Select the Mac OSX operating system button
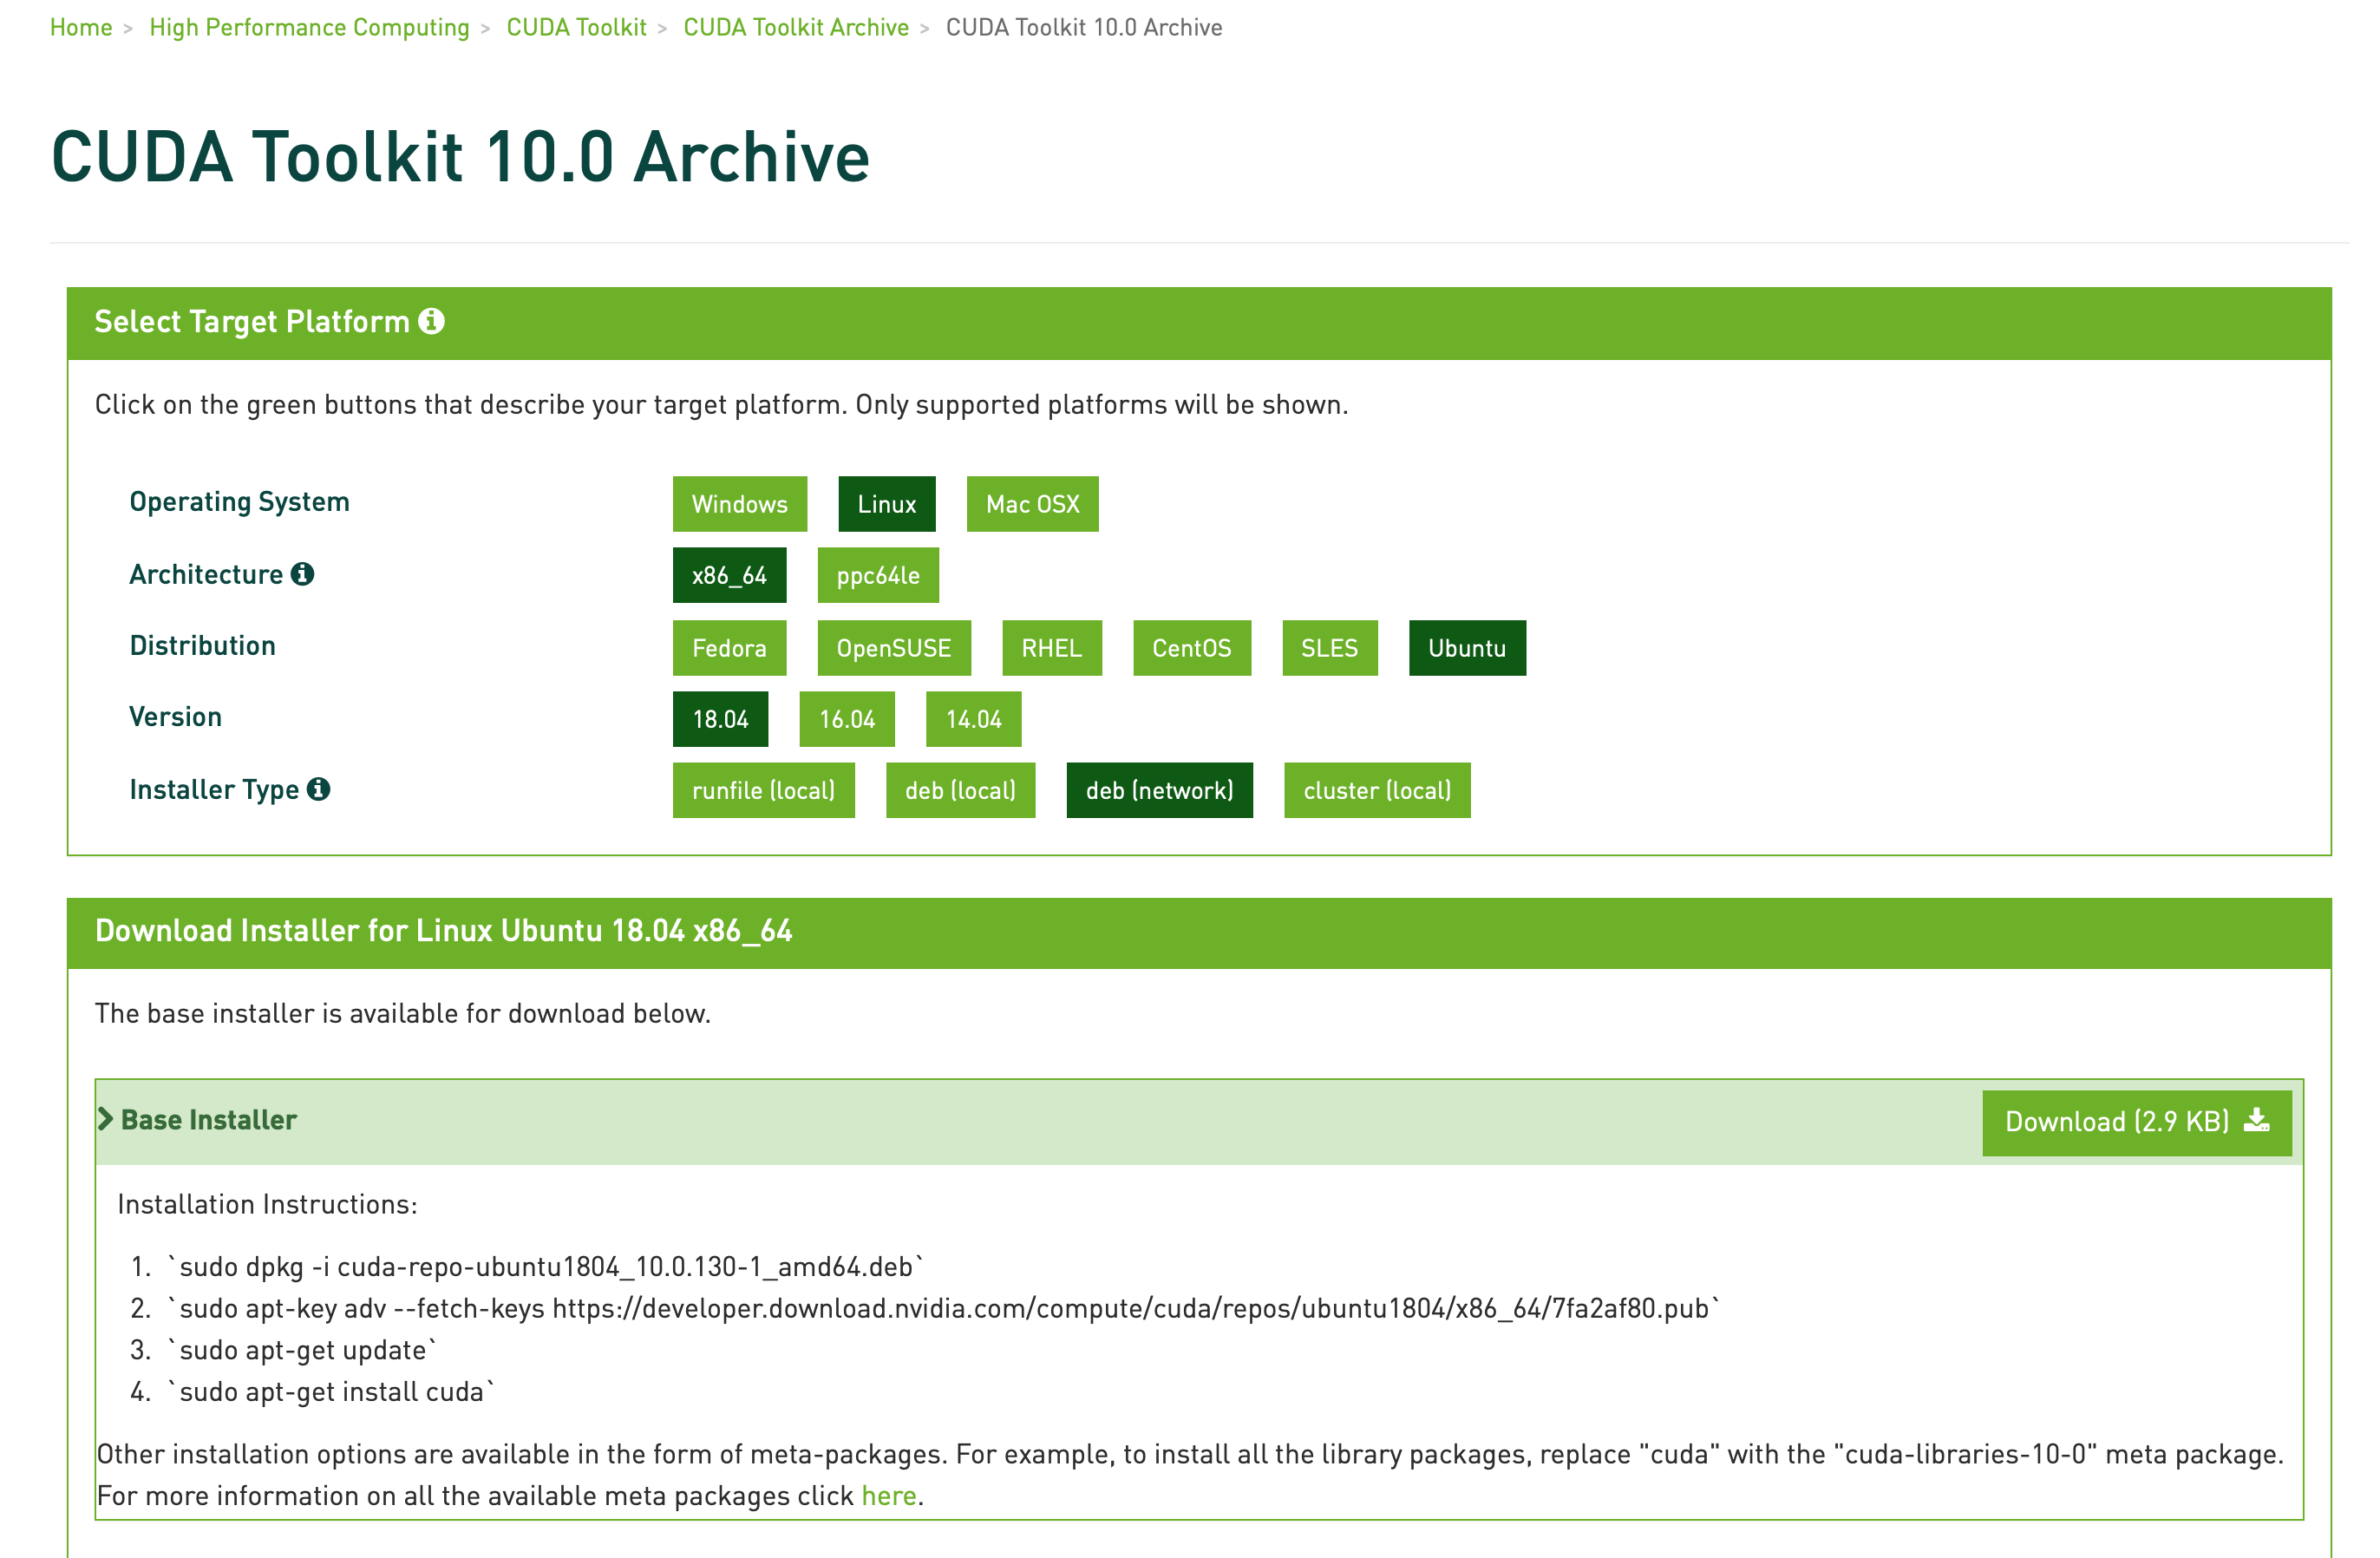This screenshot has width=2380, height=1558. 1031,502
